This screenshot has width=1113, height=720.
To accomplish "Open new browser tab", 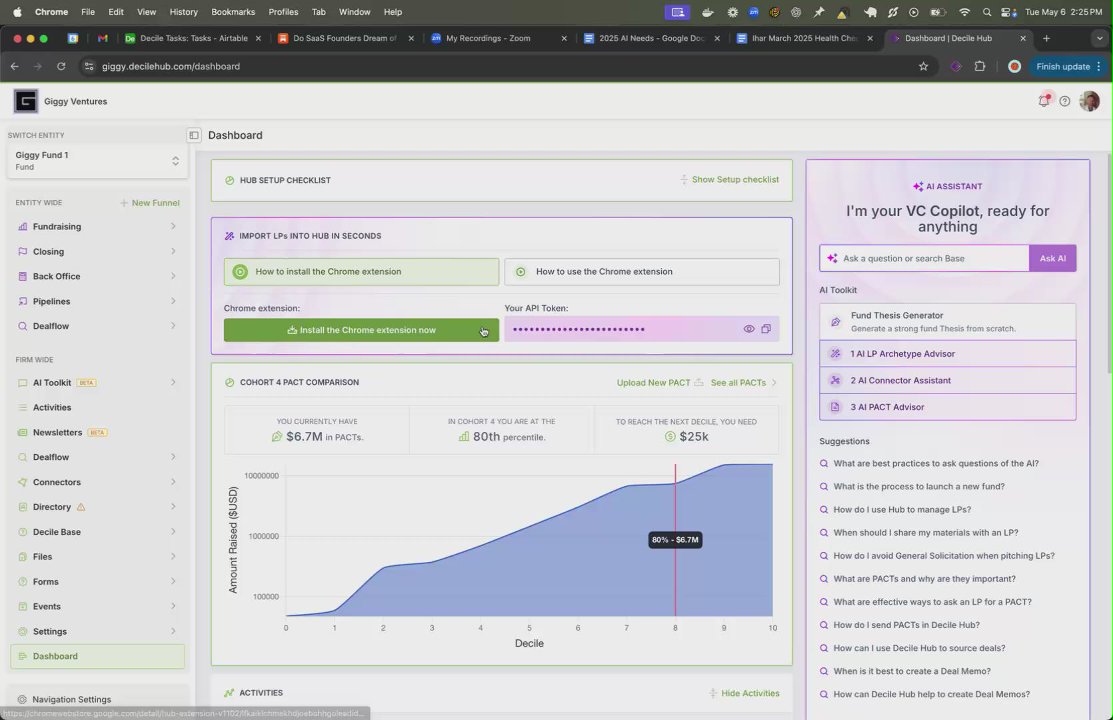I will (1046, 38).
